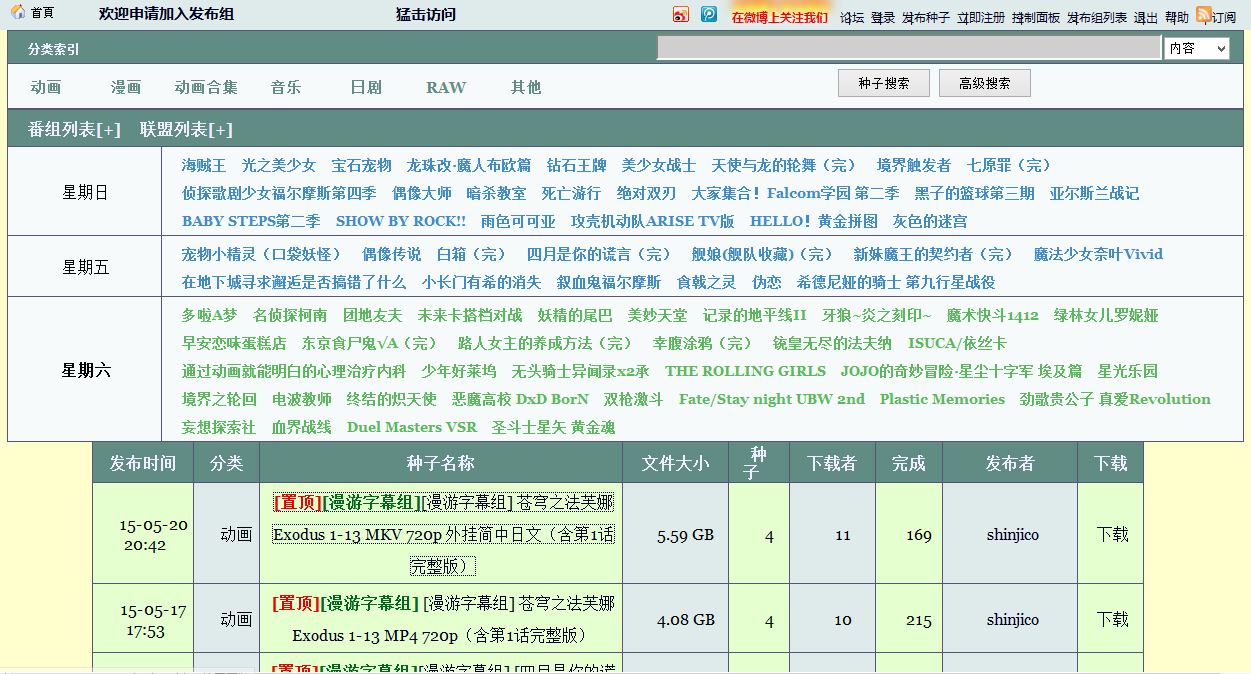Open the 控制面板 link

[x=1036, y=17]
